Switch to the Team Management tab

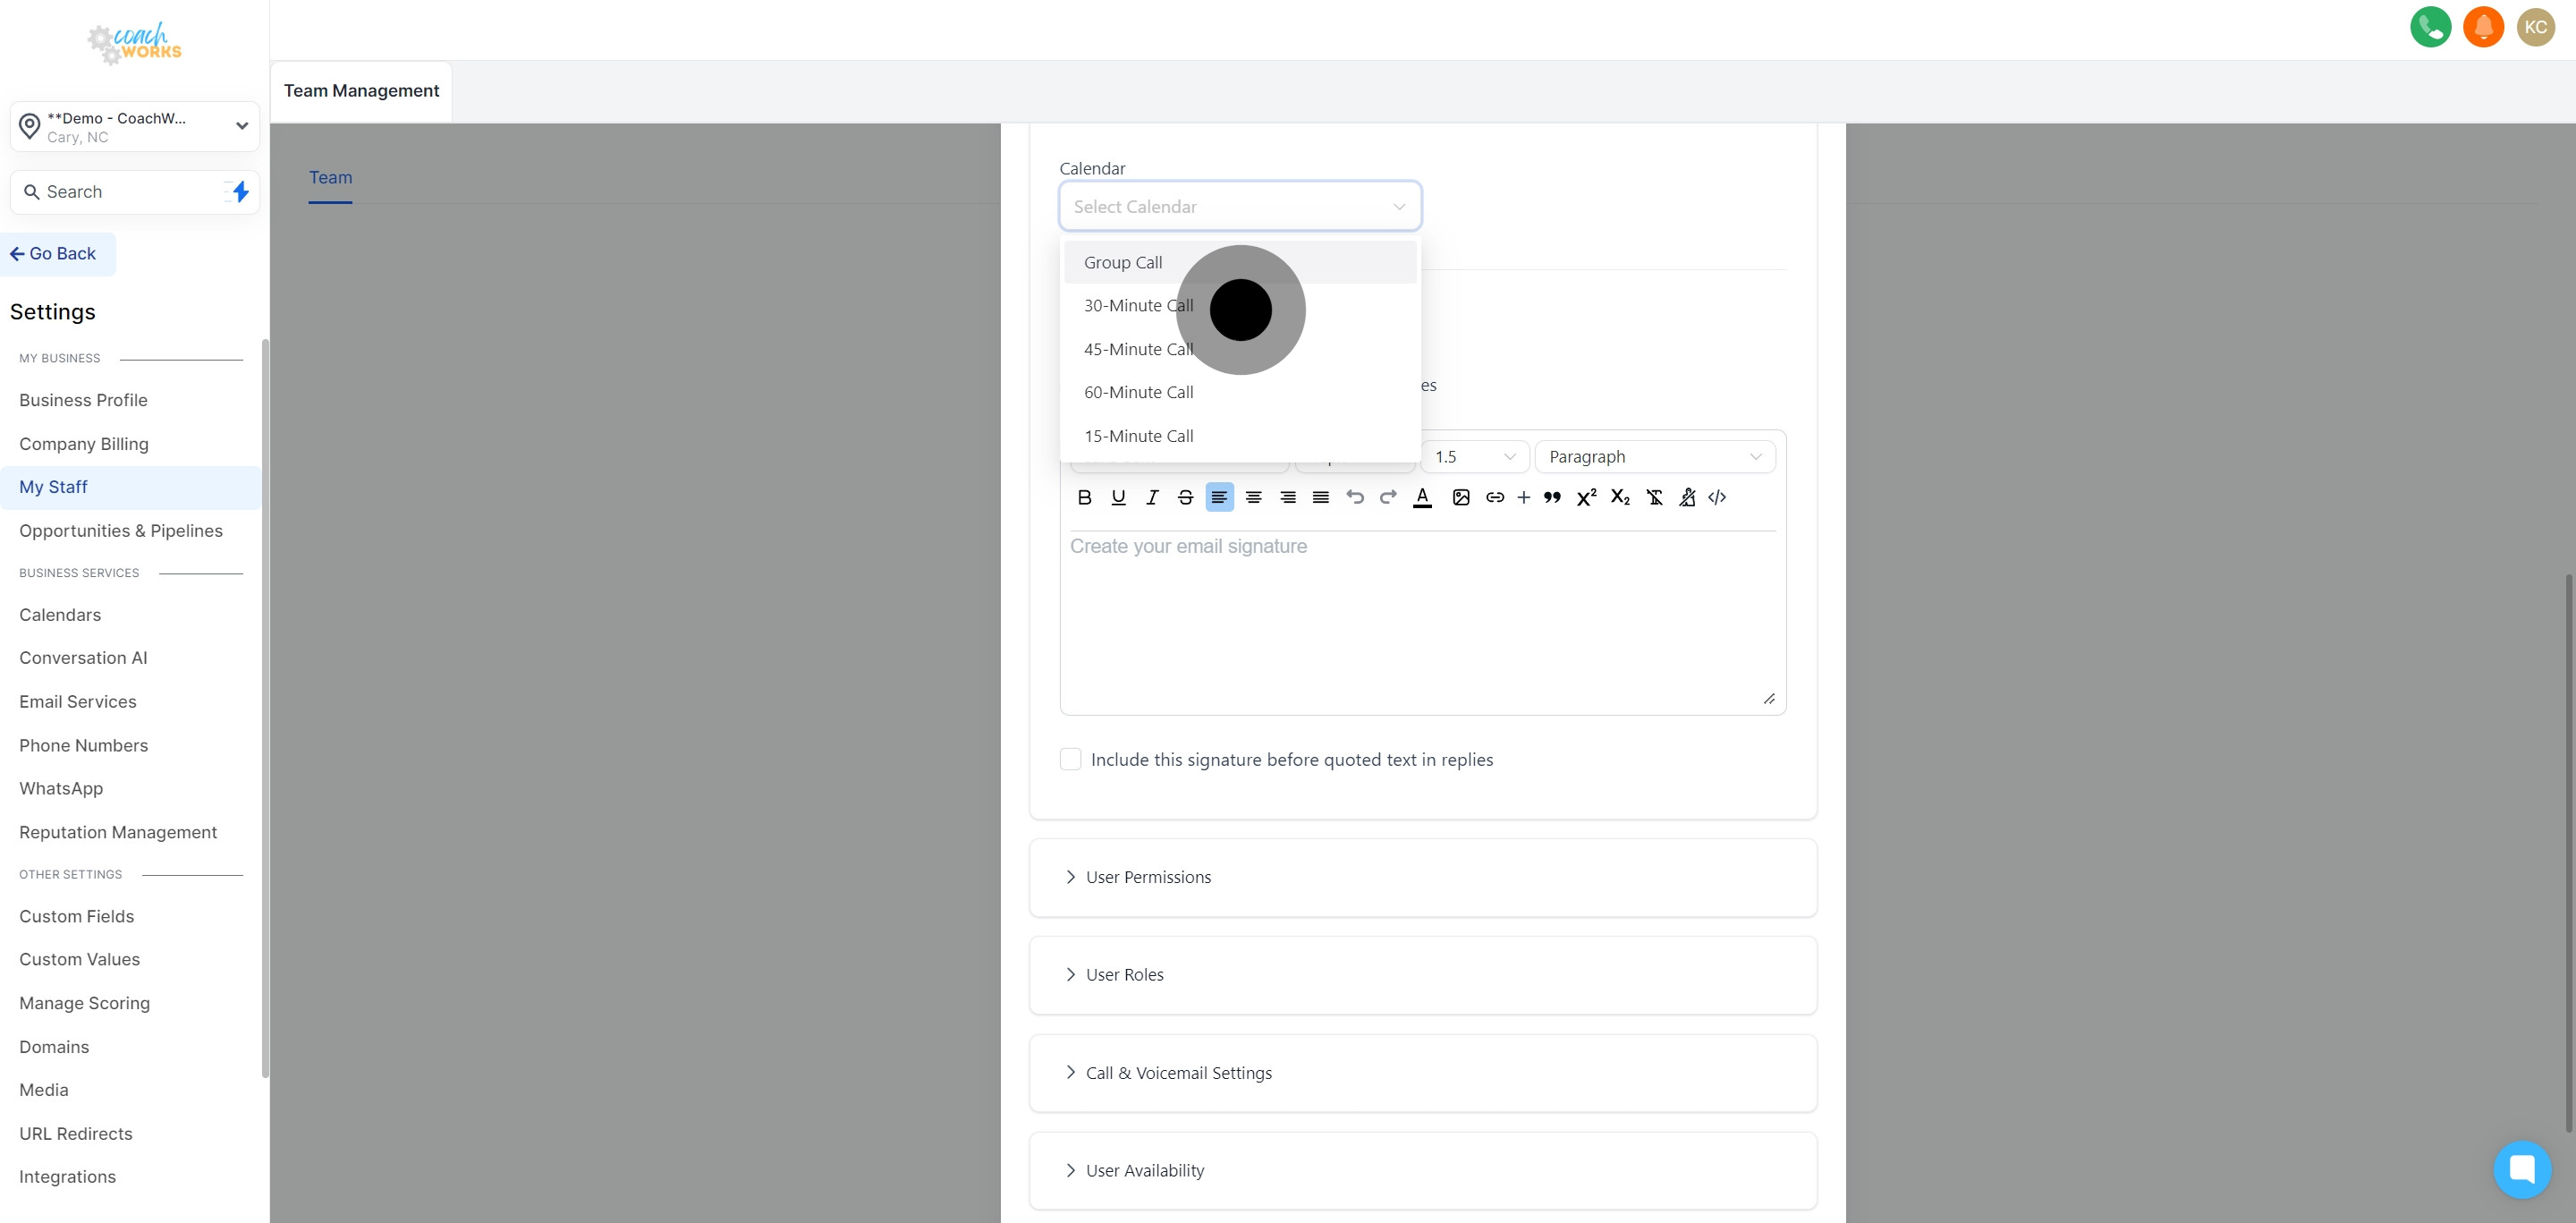coord(361,90)
